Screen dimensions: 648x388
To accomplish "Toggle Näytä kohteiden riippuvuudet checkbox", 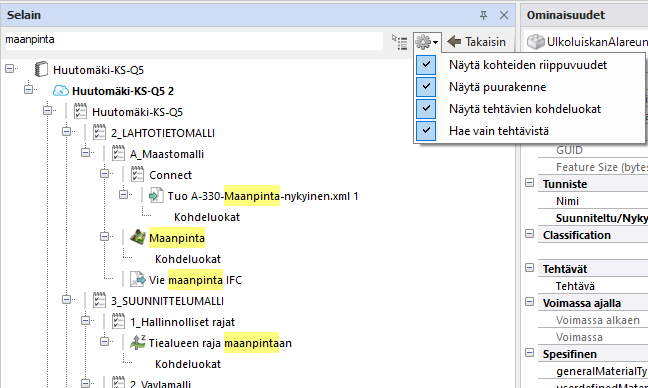I will (426, 65).
